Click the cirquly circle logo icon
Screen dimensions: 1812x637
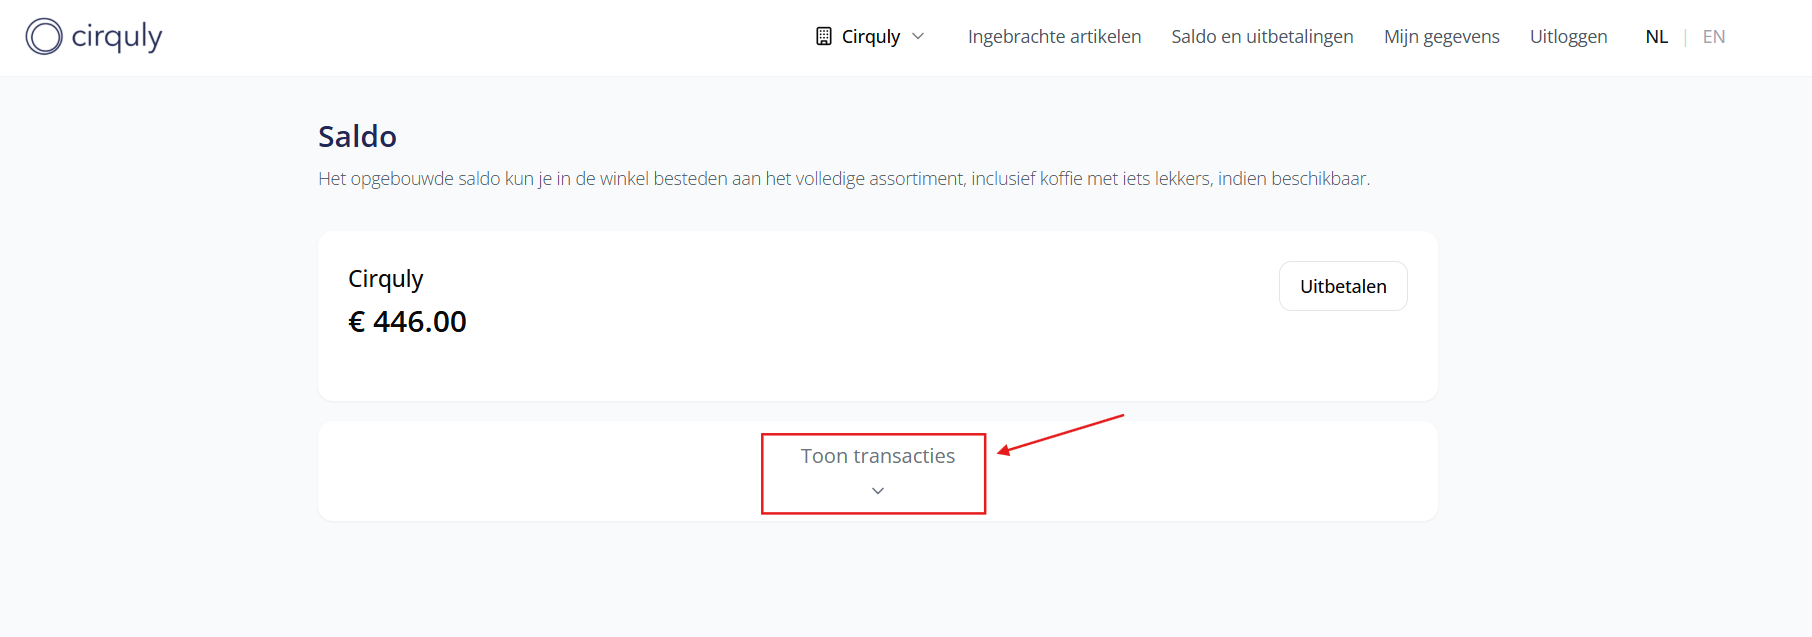44,37
